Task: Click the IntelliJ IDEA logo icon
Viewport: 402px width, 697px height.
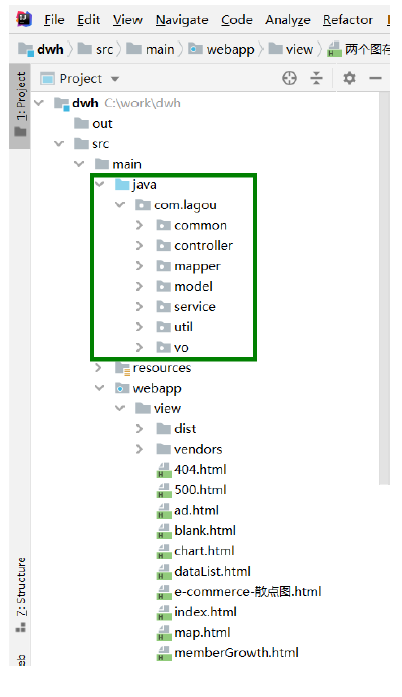Action: (x=24, y=19)
